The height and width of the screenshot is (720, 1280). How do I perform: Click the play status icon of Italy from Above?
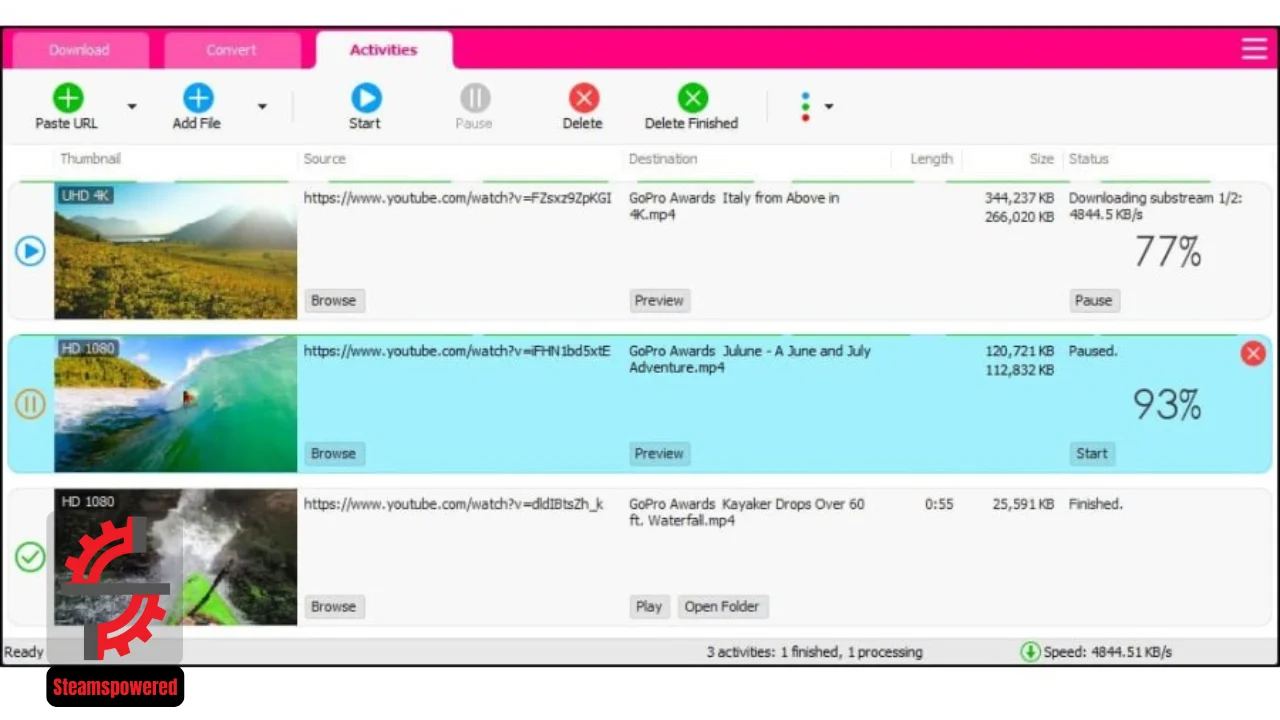coord(30,251)
